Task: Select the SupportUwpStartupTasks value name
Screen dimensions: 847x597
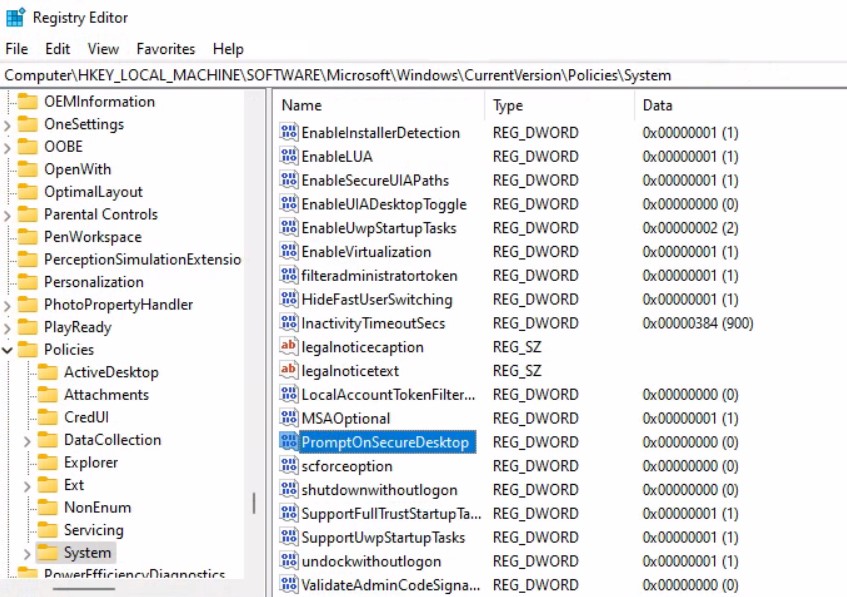Action: (x=383, y=537)
